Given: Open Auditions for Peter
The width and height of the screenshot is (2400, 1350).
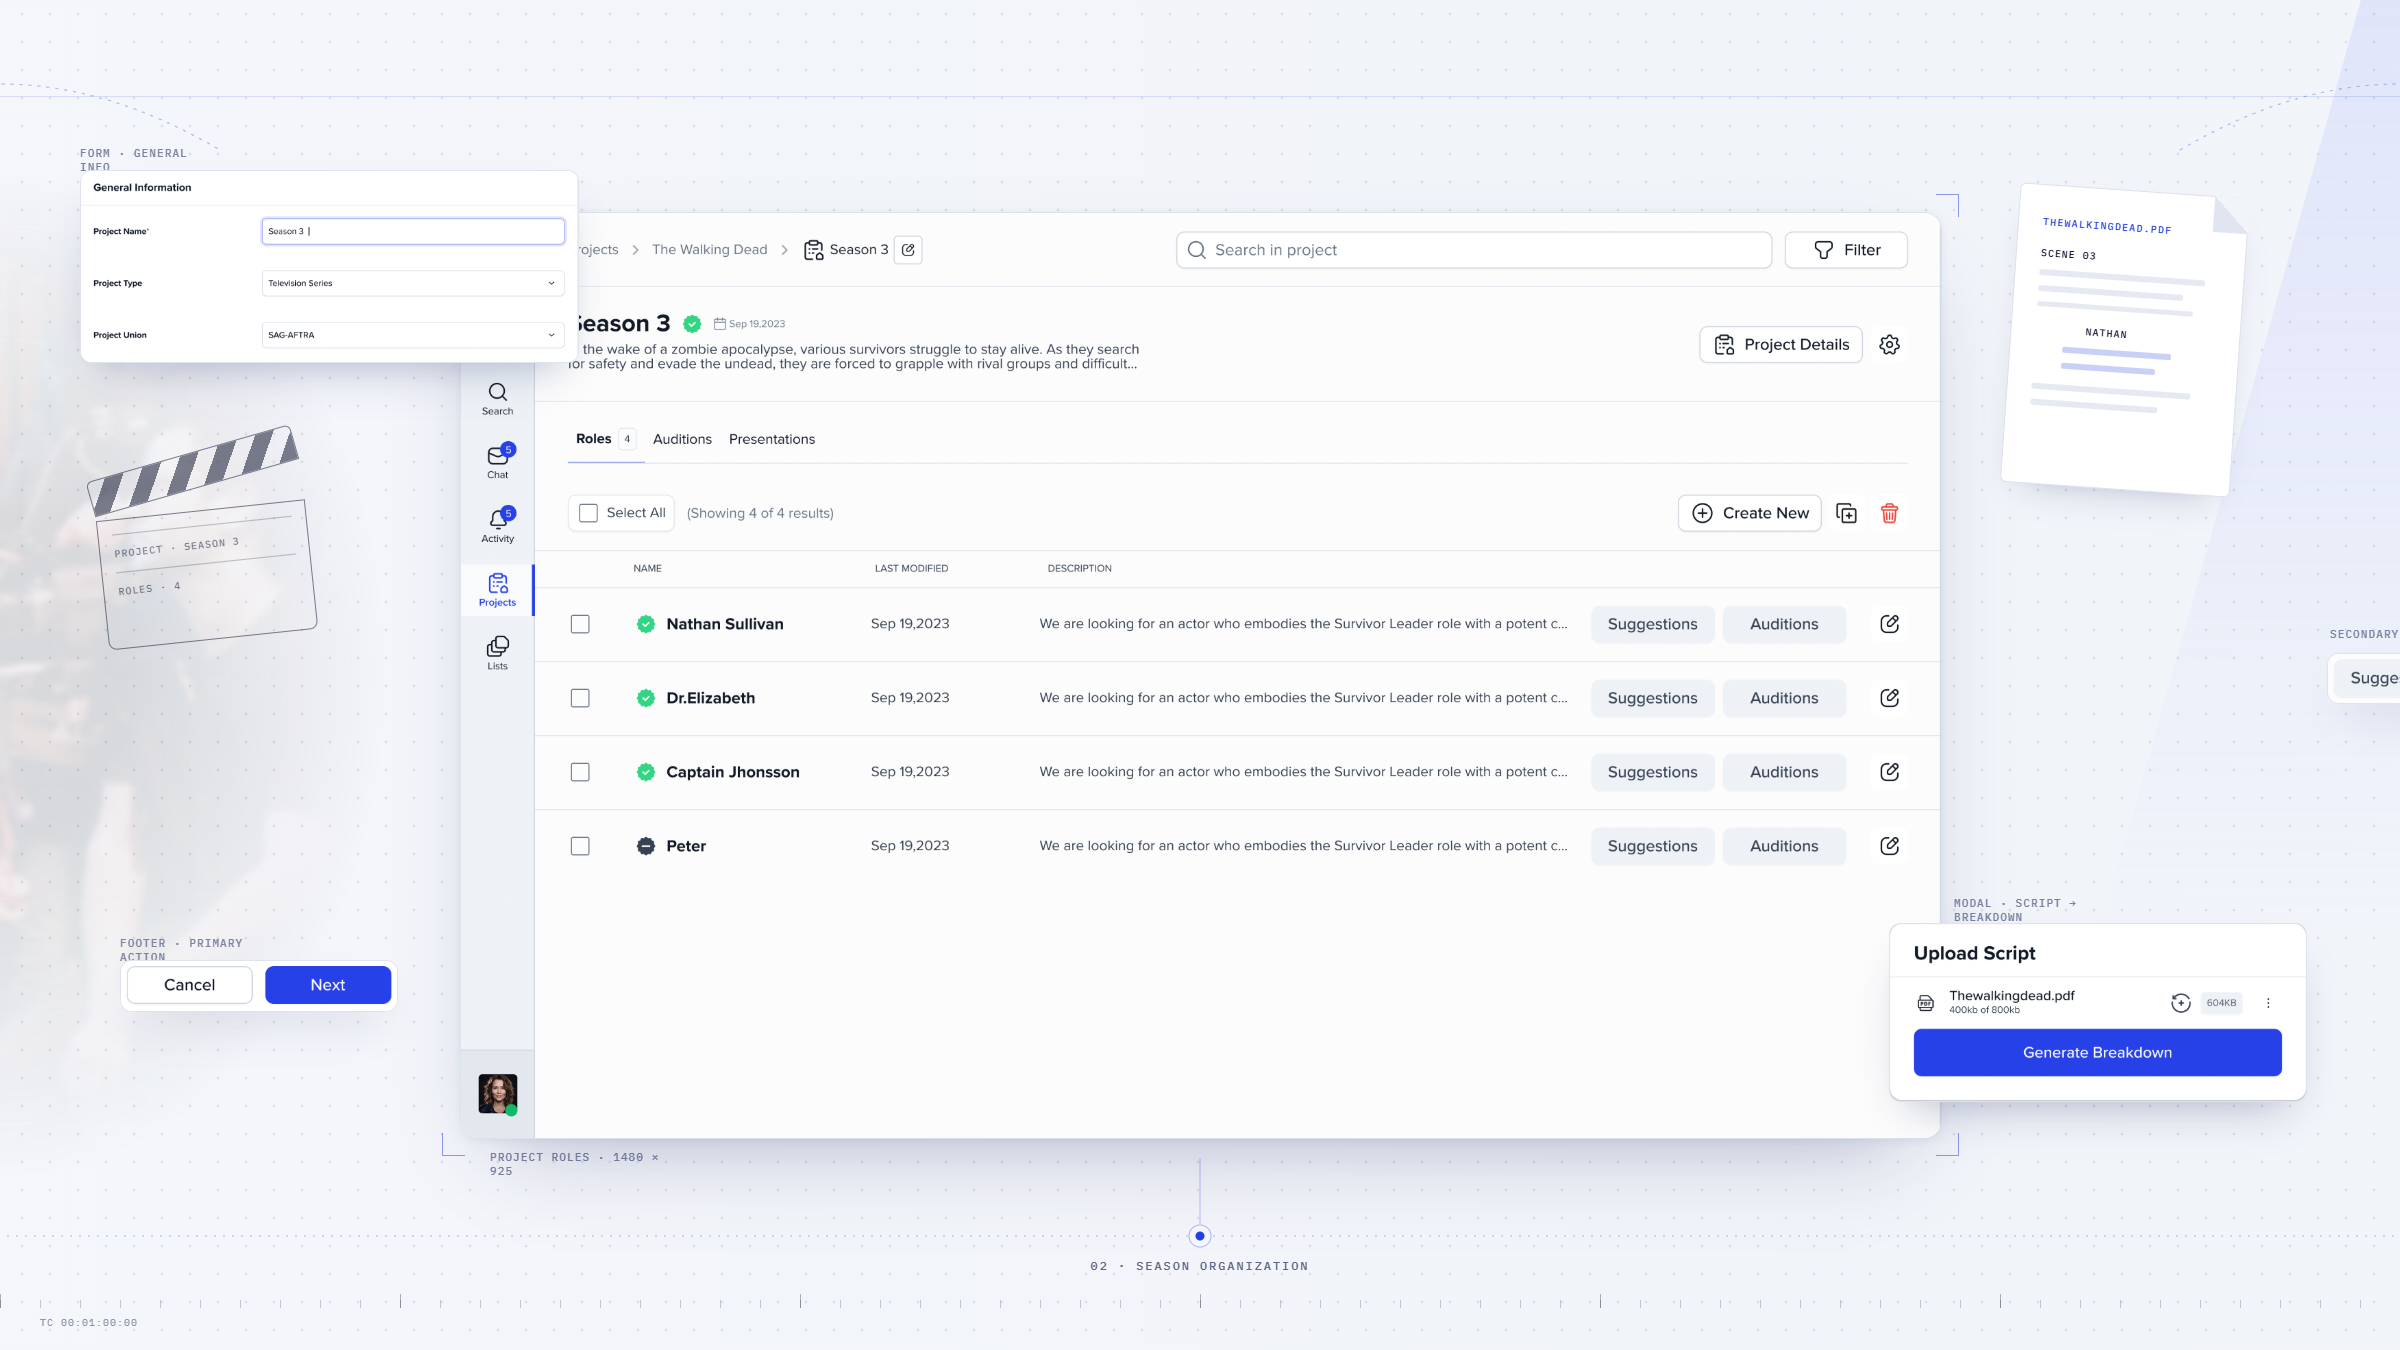Looking at the screenshot, I should tap(1784, 846).
